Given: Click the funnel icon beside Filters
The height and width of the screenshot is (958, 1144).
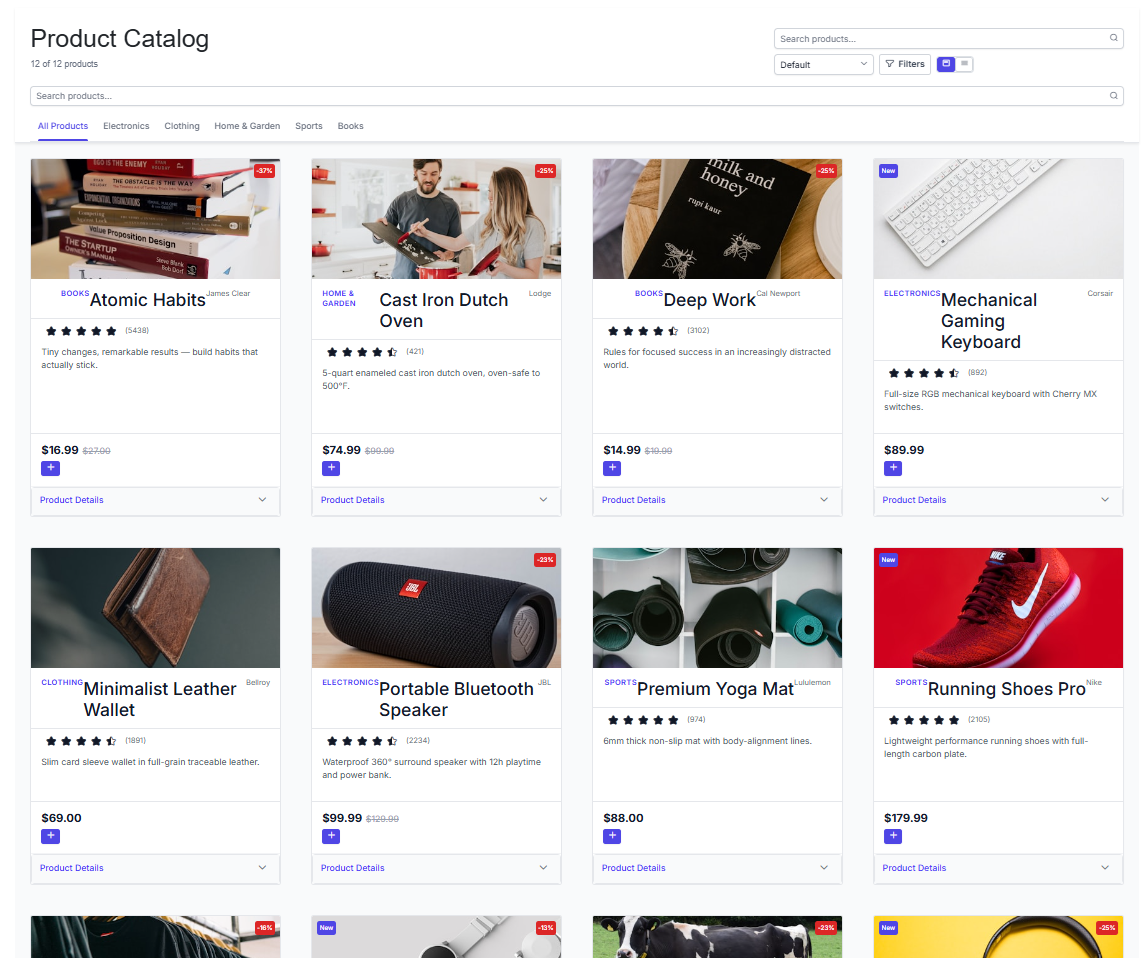Looking at the screenshot, I should coord(889,64).
